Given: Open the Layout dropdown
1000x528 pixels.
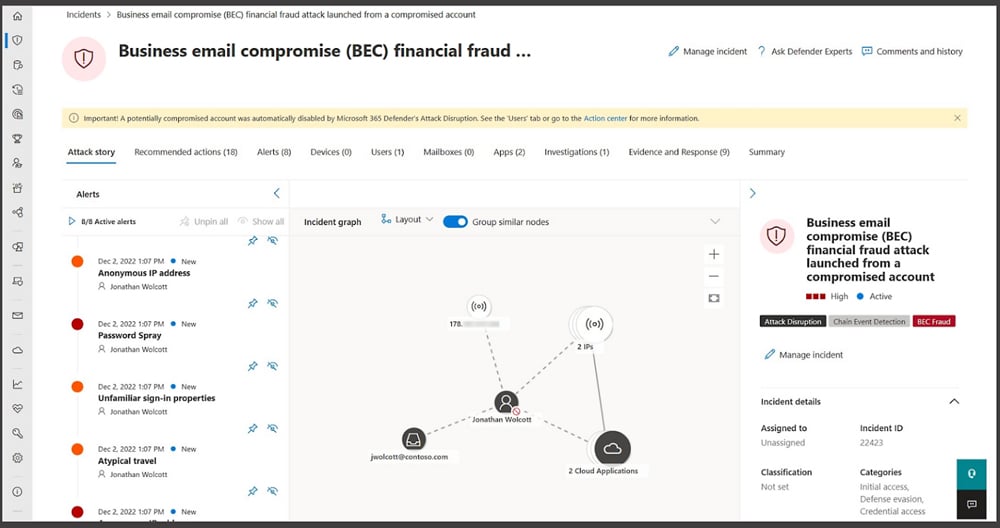Looking at the screenshot, I should click(x=407, y=220).
